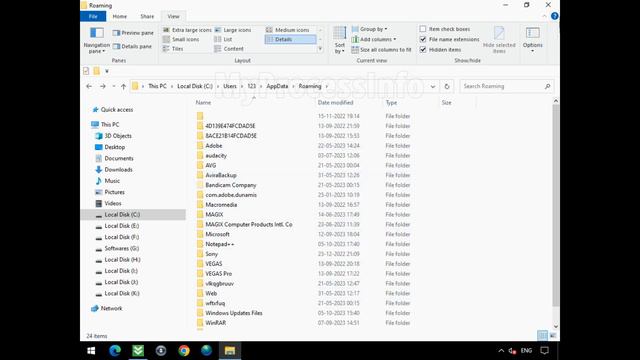Open recent locations dropdown arrow
The width and height of the screenshot is (640, 360).
(x=114, y=87)
